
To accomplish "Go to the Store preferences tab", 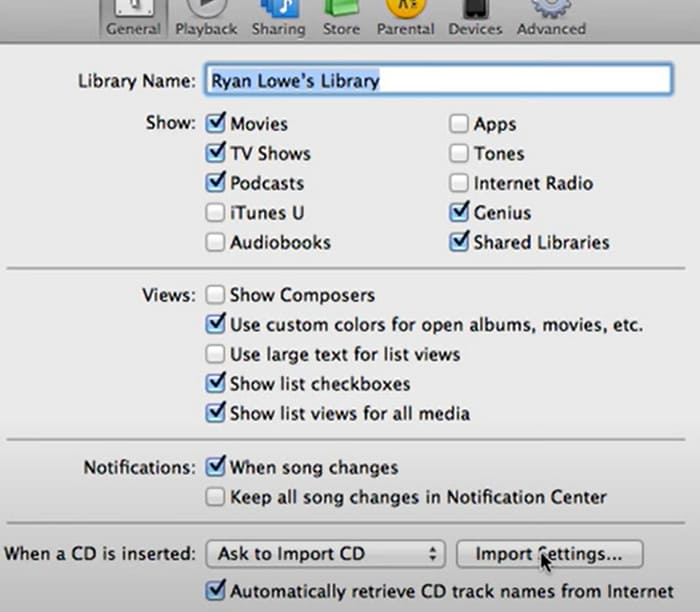I will (x=341, y=19).
